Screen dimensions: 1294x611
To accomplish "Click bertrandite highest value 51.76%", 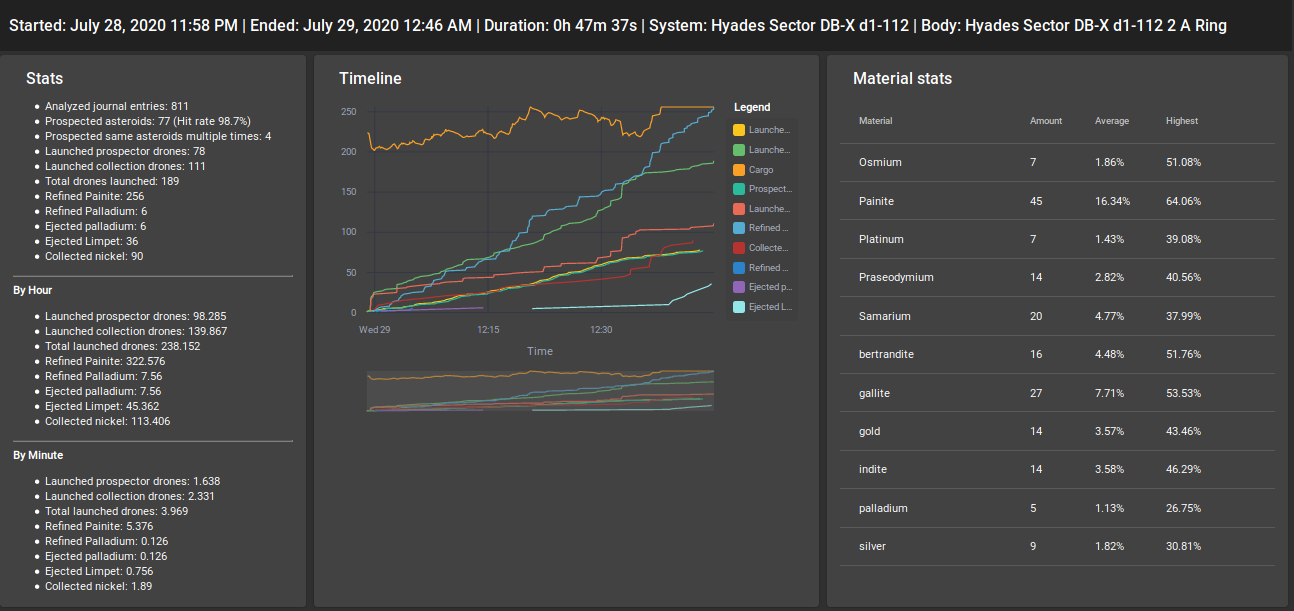I will click(1183, 354).
